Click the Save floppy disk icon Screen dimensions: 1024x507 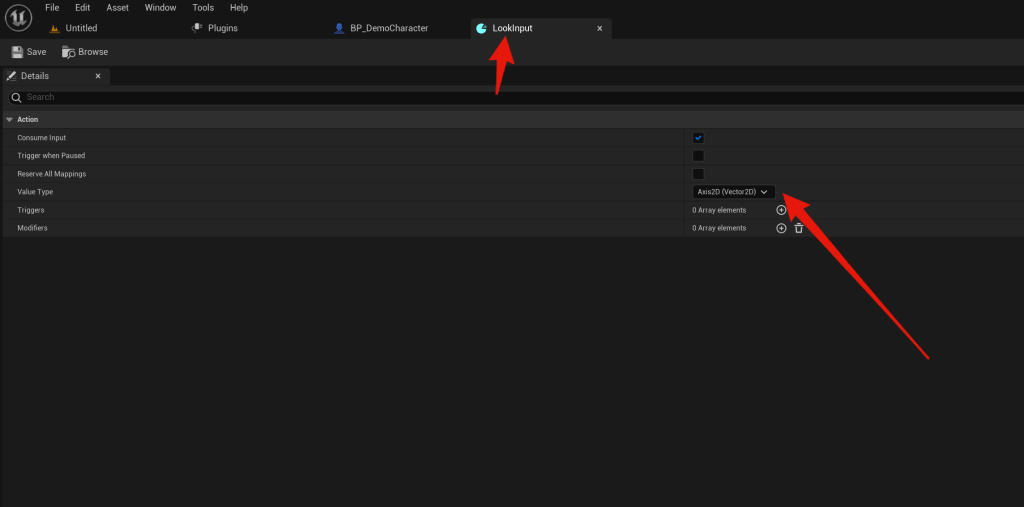[x=17, y=52]
